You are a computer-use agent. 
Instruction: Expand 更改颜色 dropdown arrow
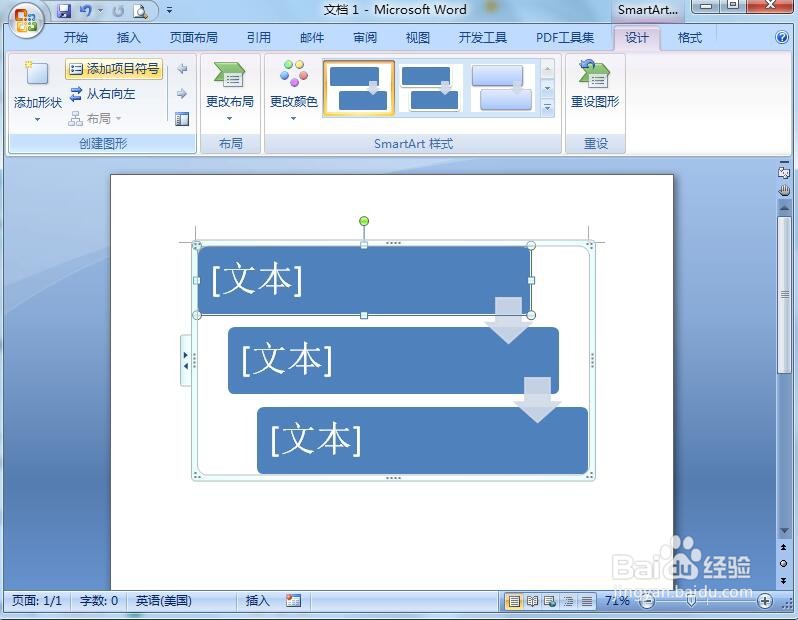(x=294, y=119)
